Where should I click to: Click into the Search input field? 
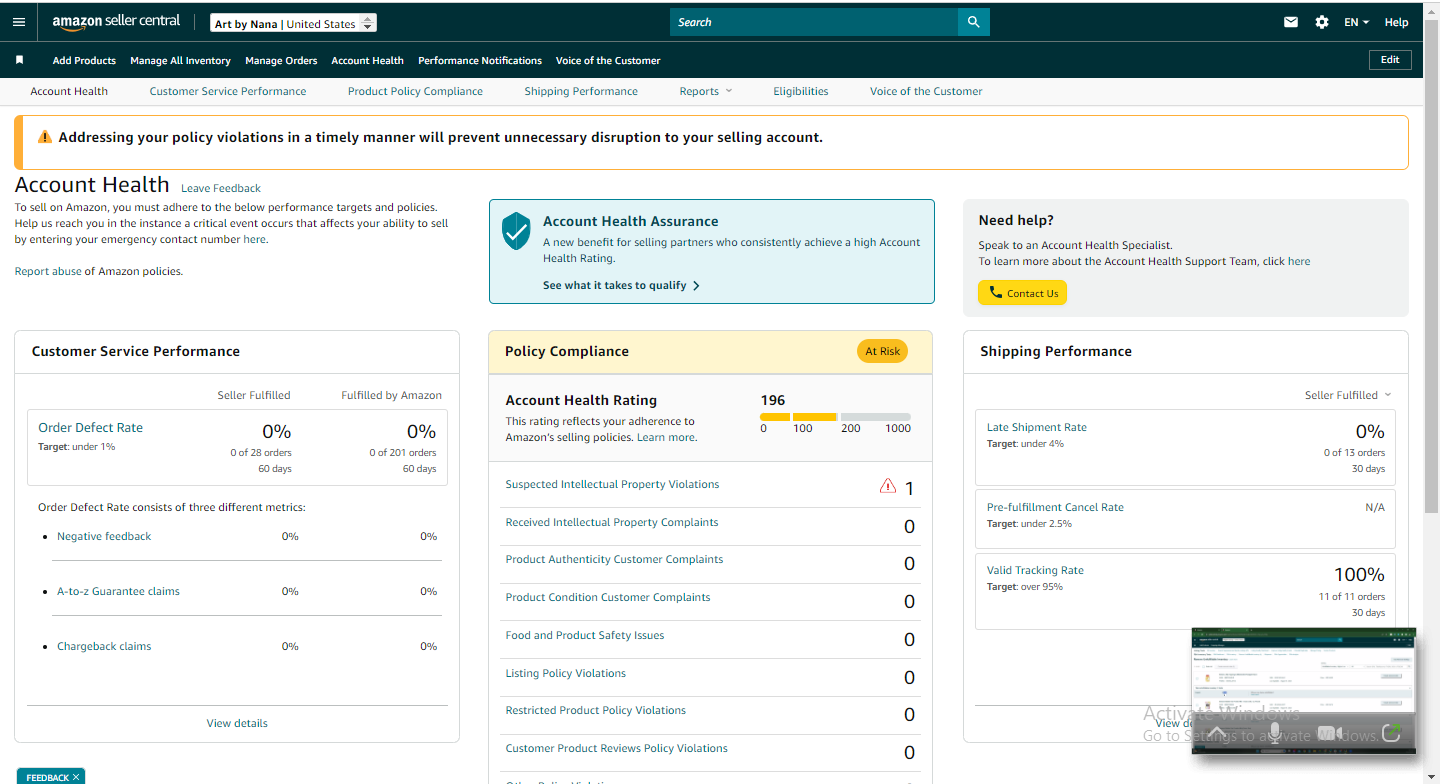point(814,22)
